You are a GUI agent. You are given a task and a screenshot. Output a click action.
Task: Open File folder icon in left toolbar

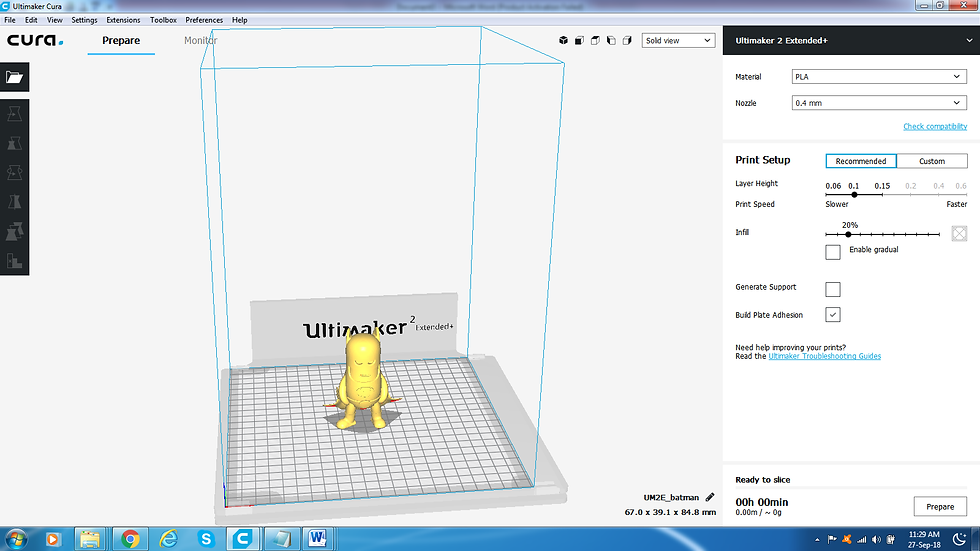pyautogui.click(x=14, y=77)
